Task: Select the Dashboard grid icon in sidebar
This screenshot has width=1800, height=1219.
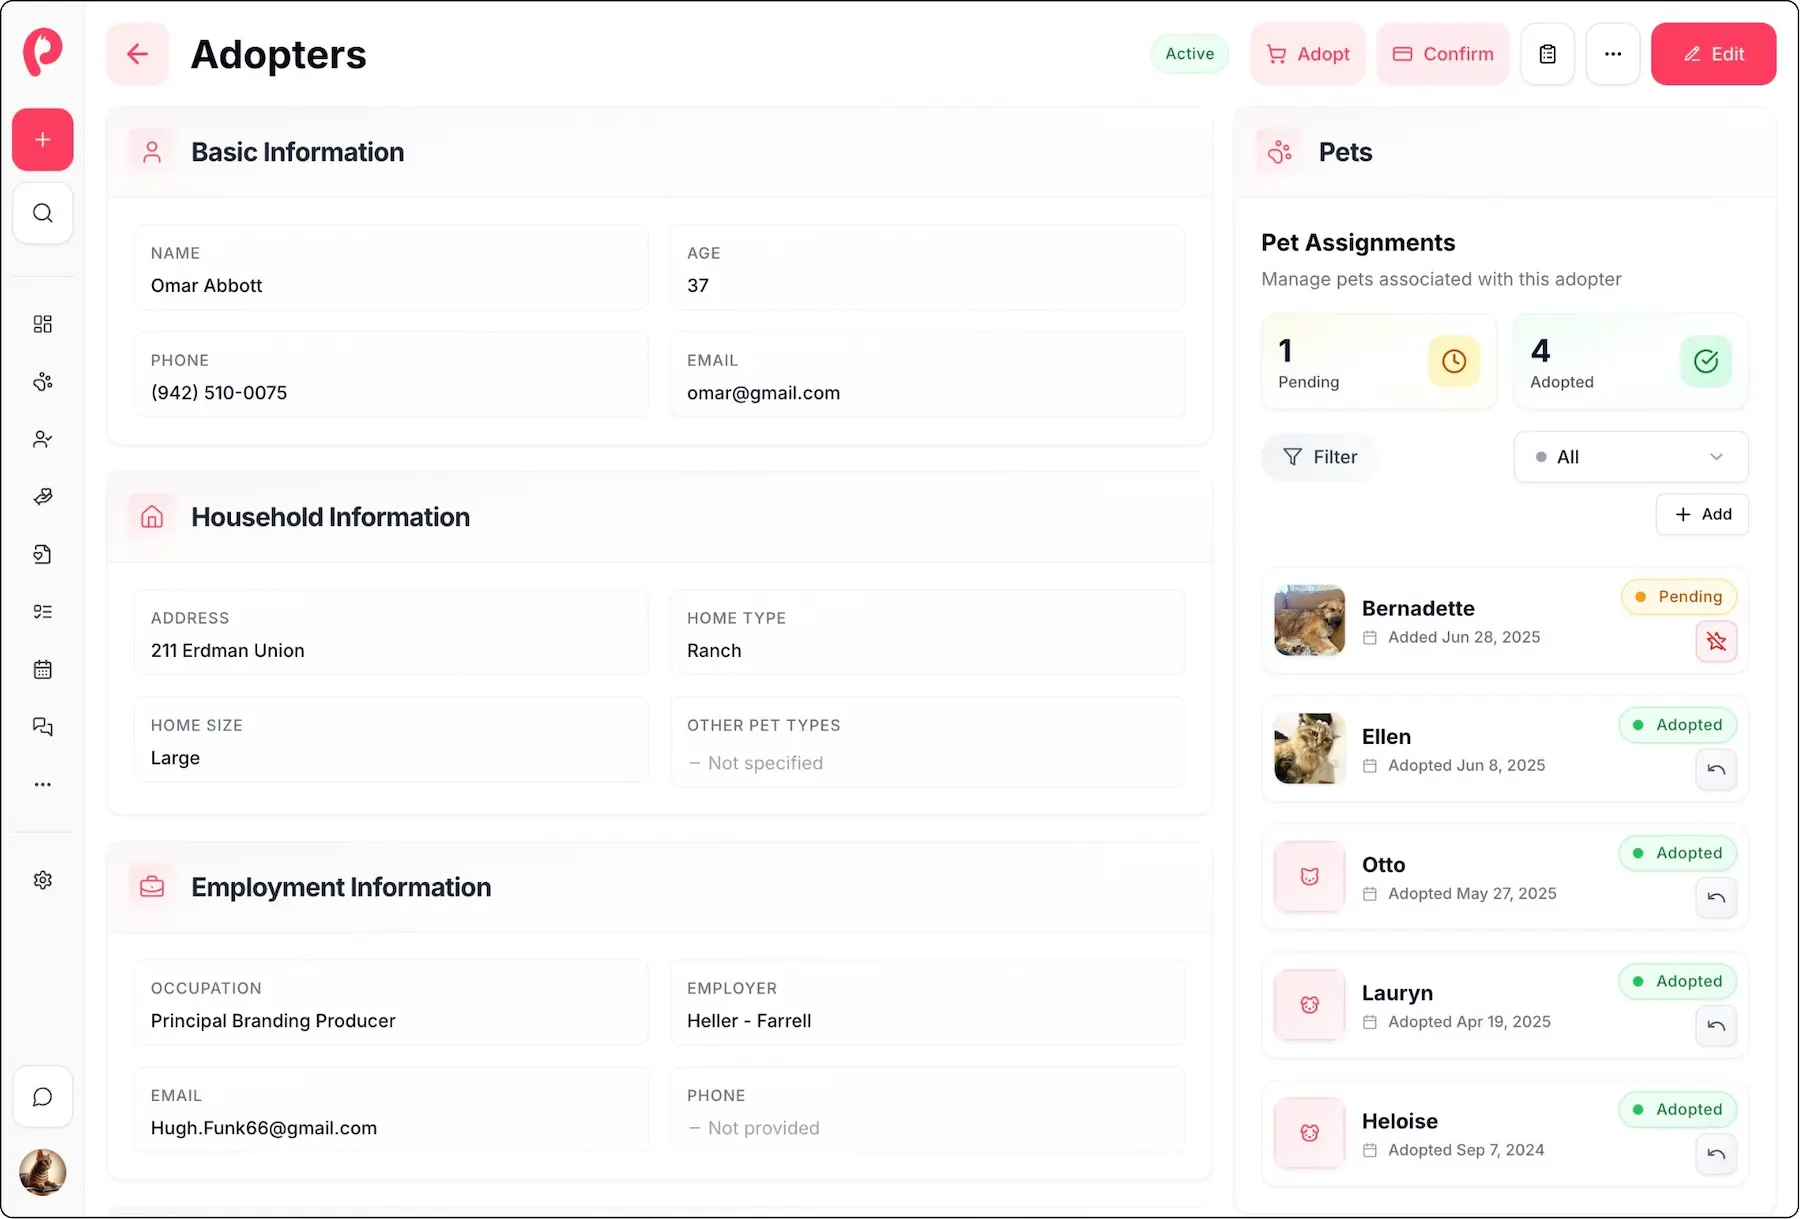Action: pos(42,323)
